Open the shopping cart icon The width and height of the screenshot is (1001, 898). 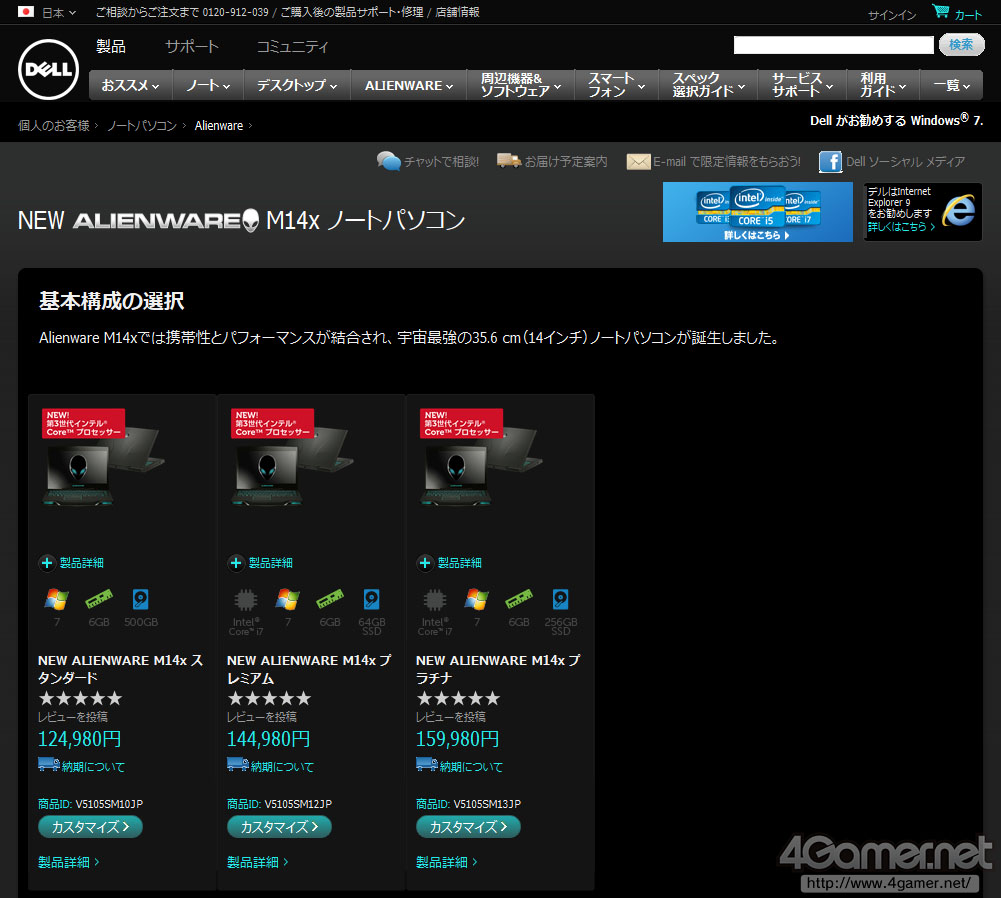(940, 11)
